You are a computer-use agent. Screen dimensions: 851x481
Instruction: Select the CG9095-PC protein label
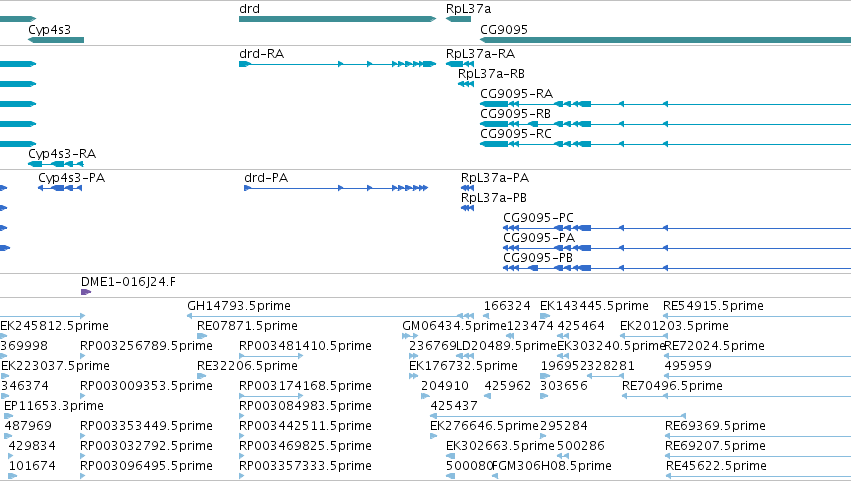[x=538, y=218]
